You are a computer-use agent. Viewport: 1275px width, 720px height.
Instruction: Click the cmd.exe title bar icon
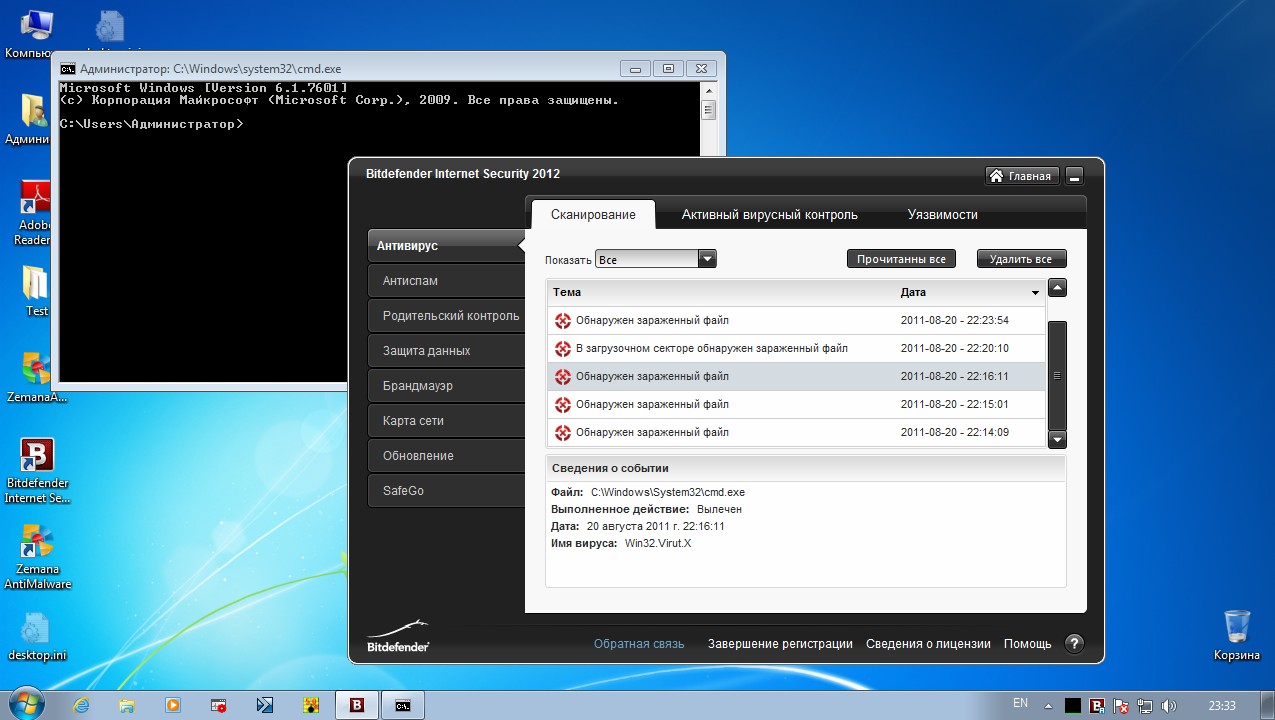(x=67, y=69)
